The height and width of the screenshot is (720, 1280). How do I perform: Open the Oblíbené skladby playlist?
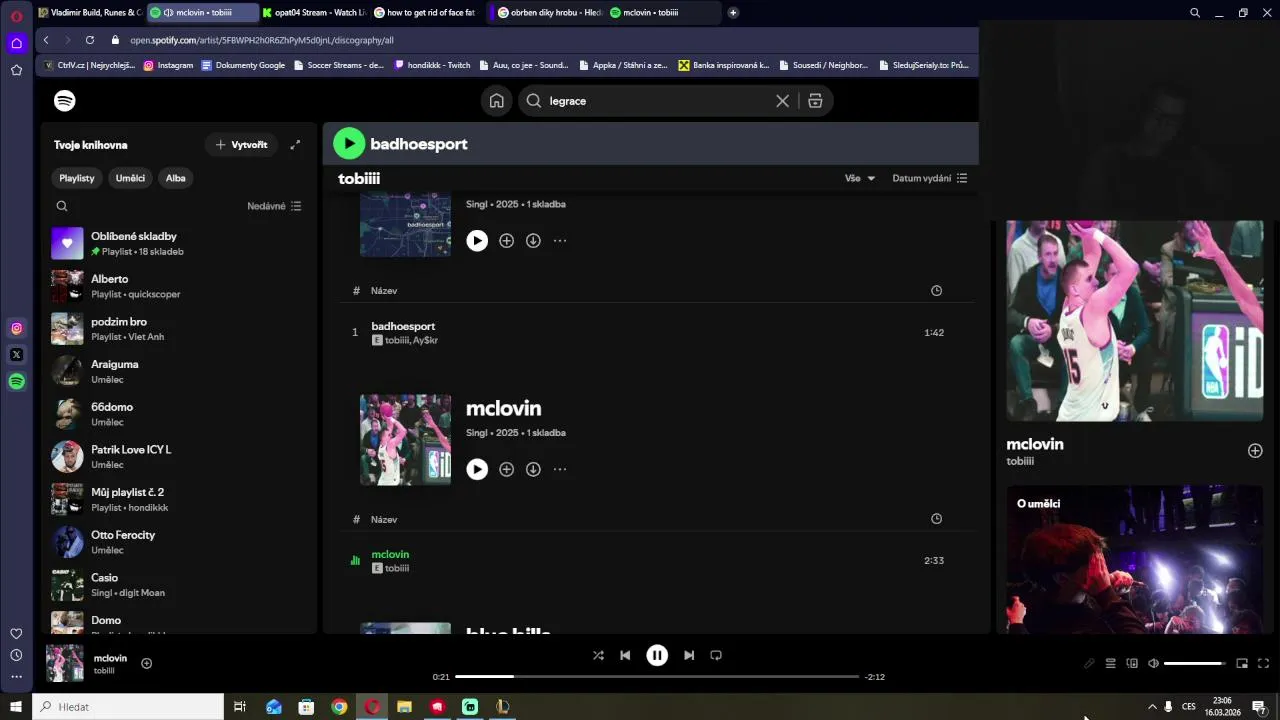[180, 243]
